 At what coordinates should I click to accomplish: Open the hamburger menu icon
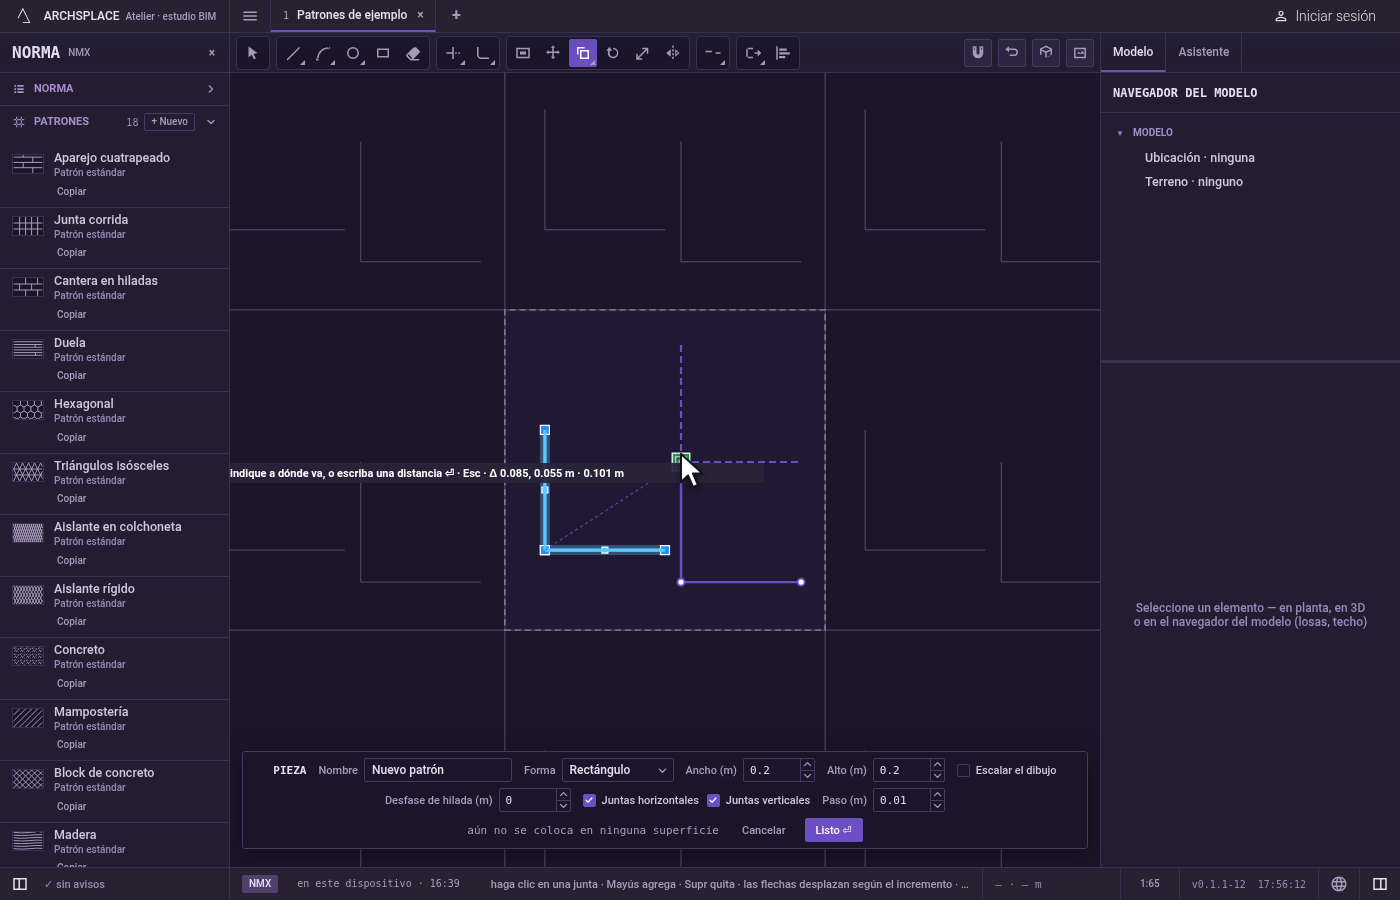tap(250, 15)
